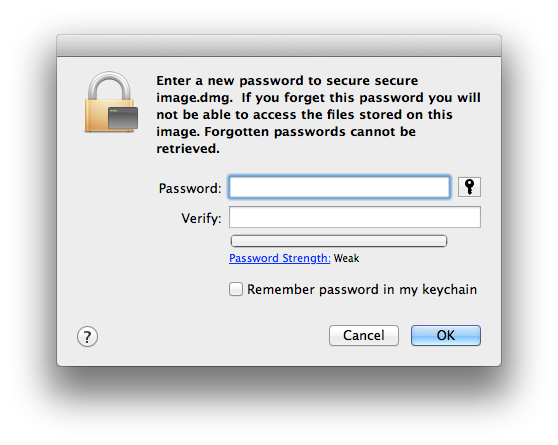This screenshot has width=558, height=445.
Task: Click the bold warning message text
Action: (x=318, y=115)
